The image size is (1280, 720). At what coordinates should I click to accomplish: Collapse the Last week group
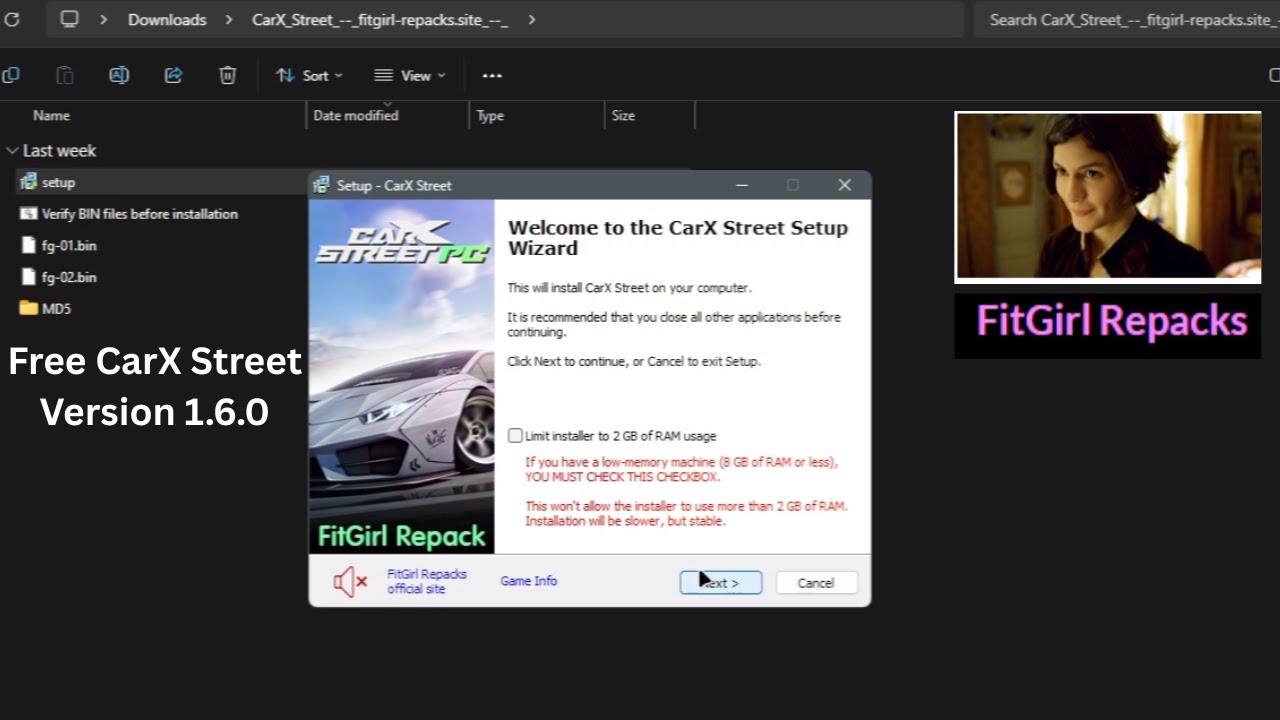[x=12, y=151]
